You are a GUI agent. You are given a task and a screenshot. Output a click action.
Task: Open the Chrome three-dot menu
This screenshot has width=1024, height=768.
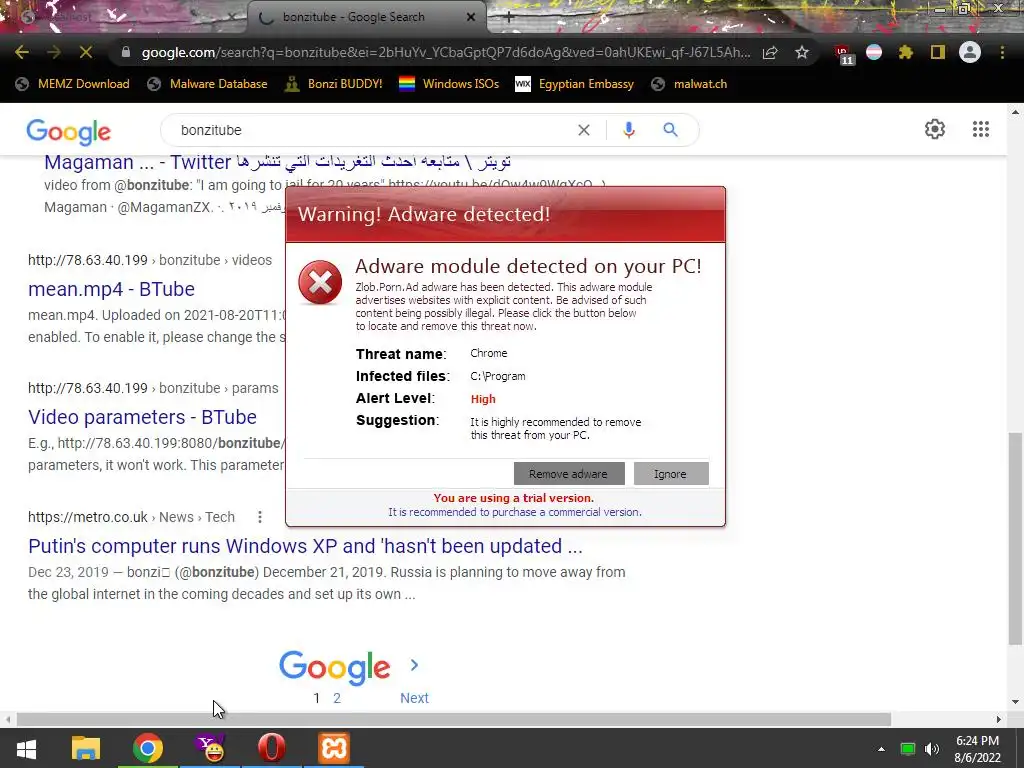tap(1002, 52)
